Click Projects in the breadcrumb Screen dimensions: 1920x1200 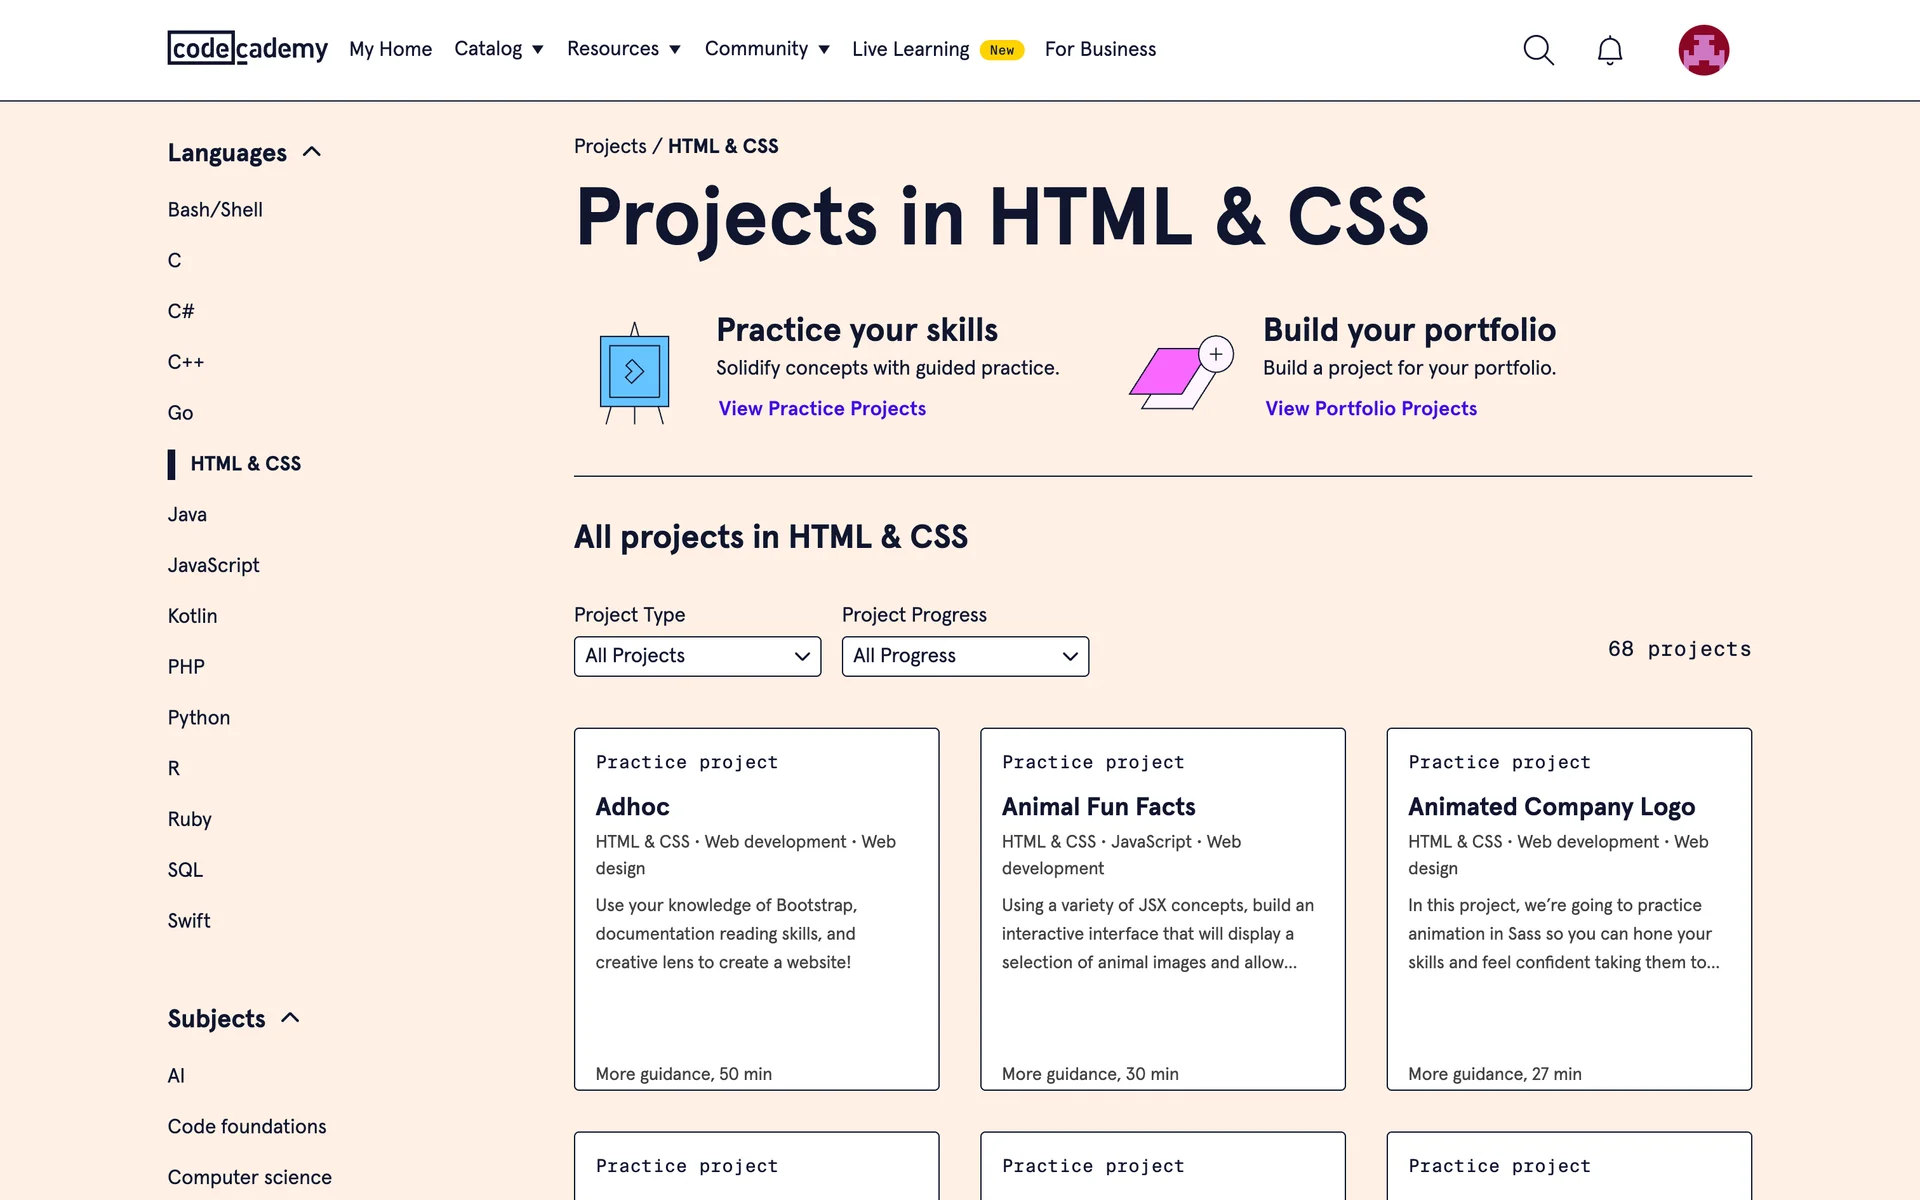click(610, 146)
